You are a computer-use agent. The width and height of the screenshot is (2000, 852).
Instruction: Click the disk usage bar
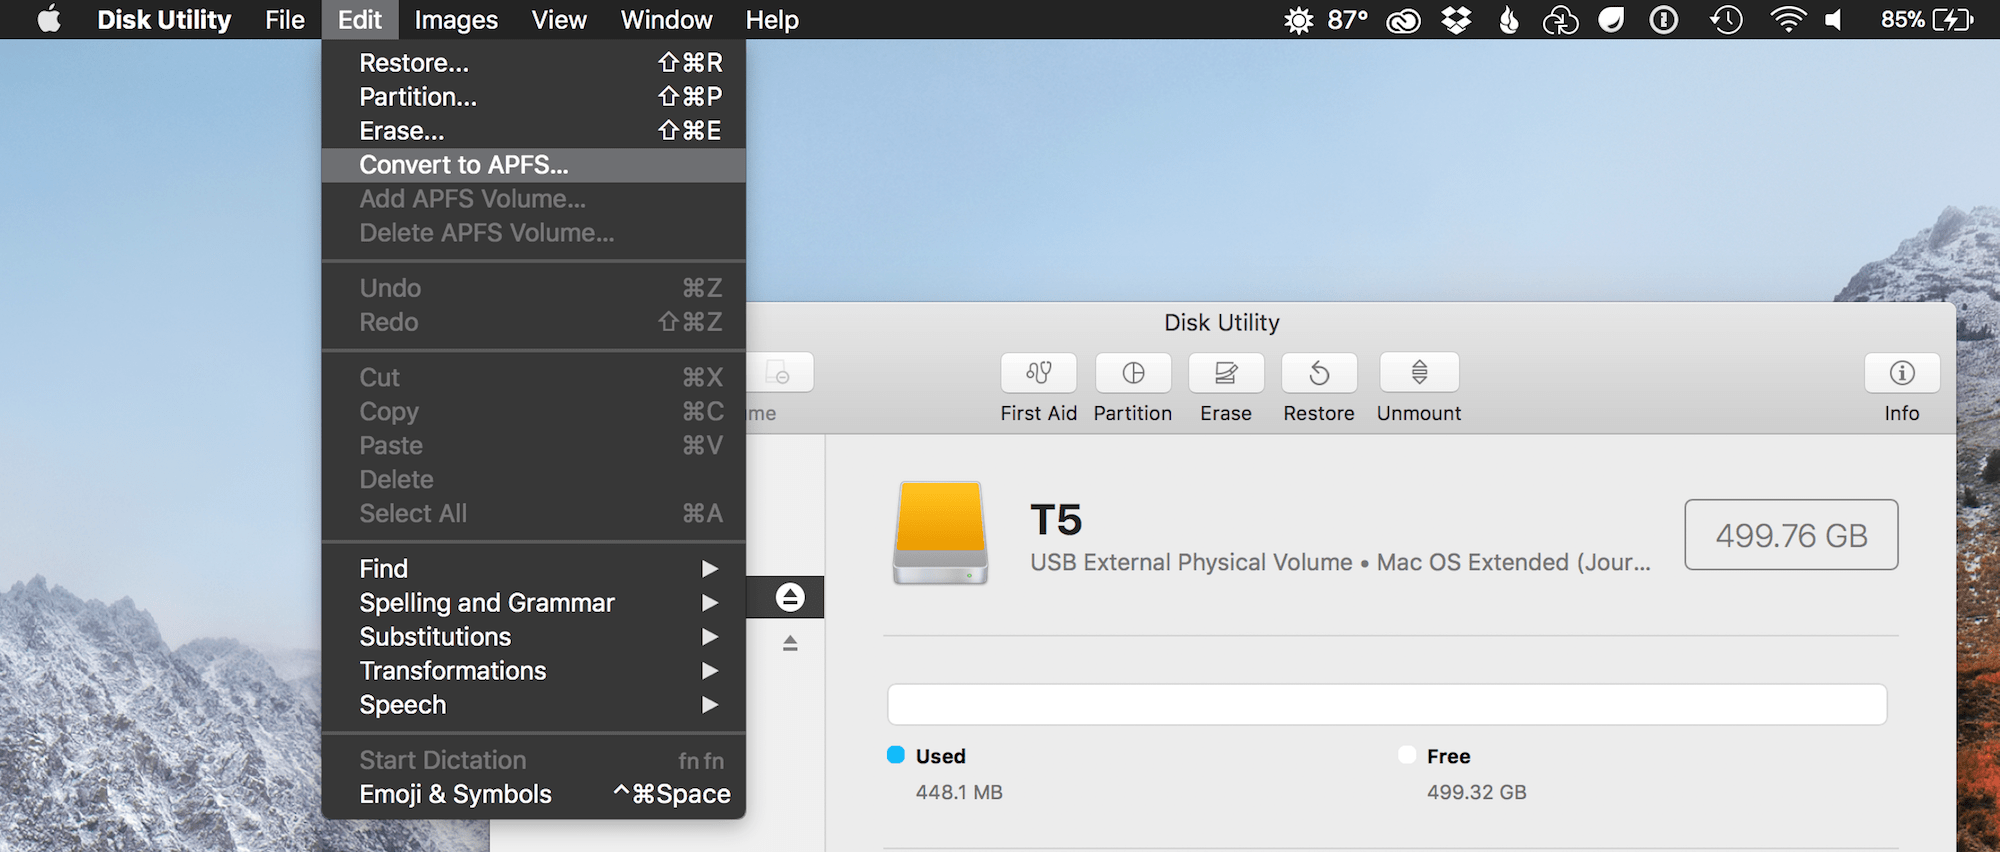click(x=1387, y=705)
